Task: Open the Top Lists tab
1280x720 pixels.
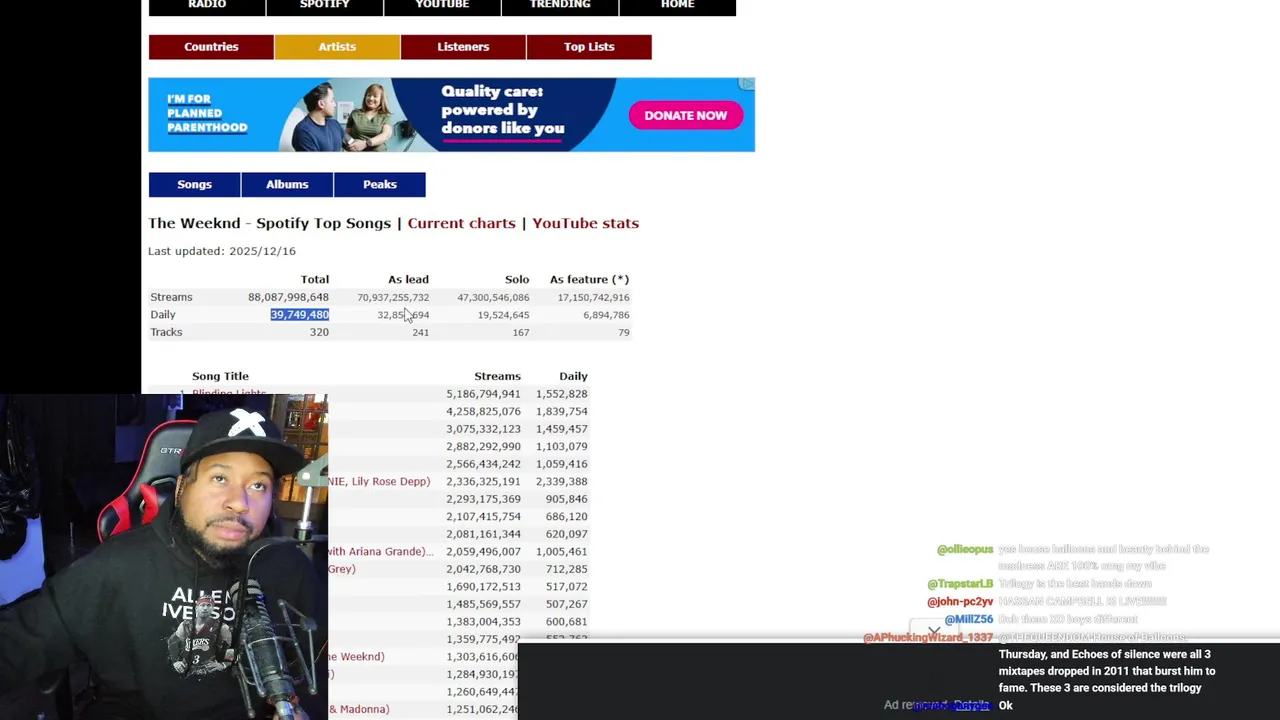Action: point(589,47)
